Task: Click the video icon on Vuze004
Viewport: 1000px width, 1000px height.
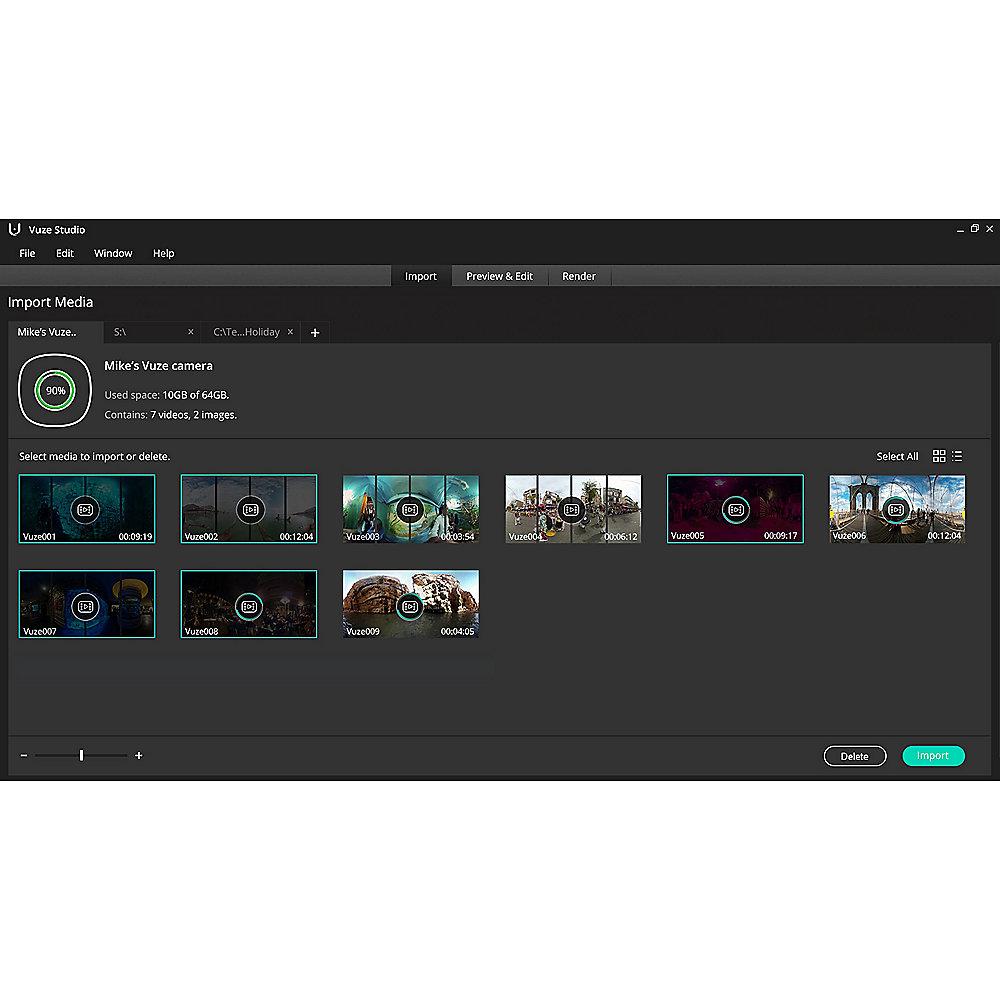Action: [571, 510]
